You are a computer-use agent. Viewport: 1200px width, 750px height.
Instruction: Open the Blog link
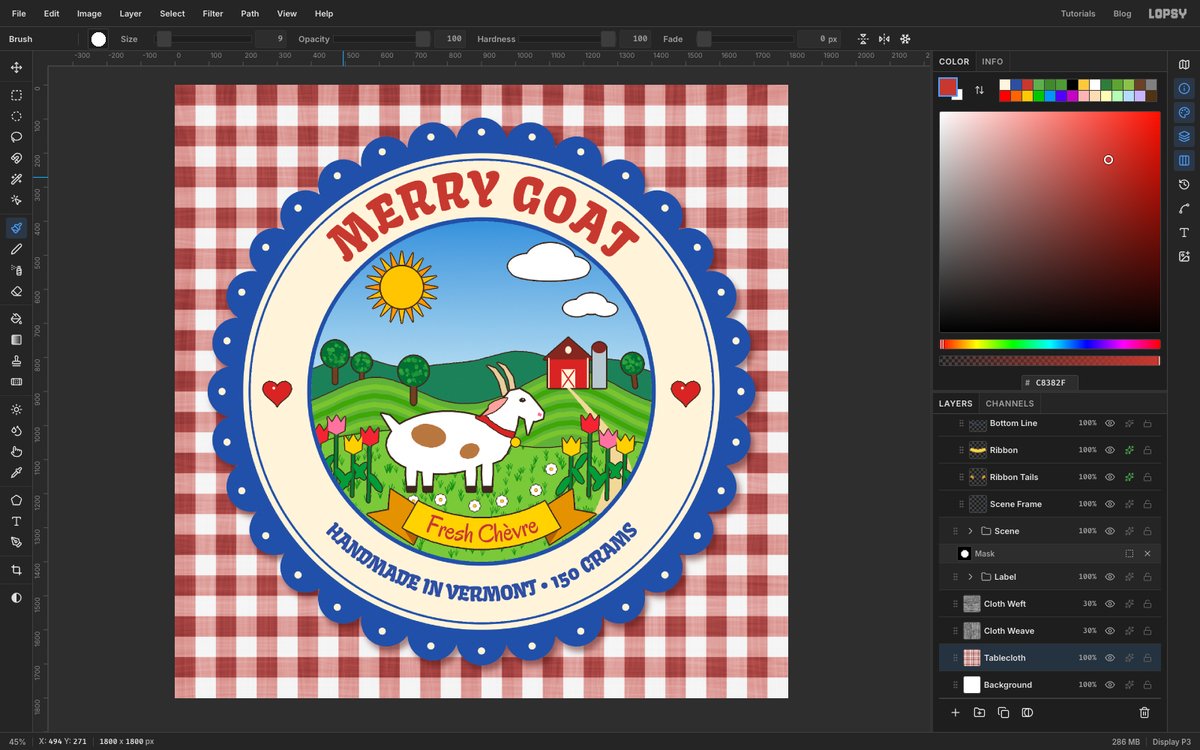(1122, 14)
